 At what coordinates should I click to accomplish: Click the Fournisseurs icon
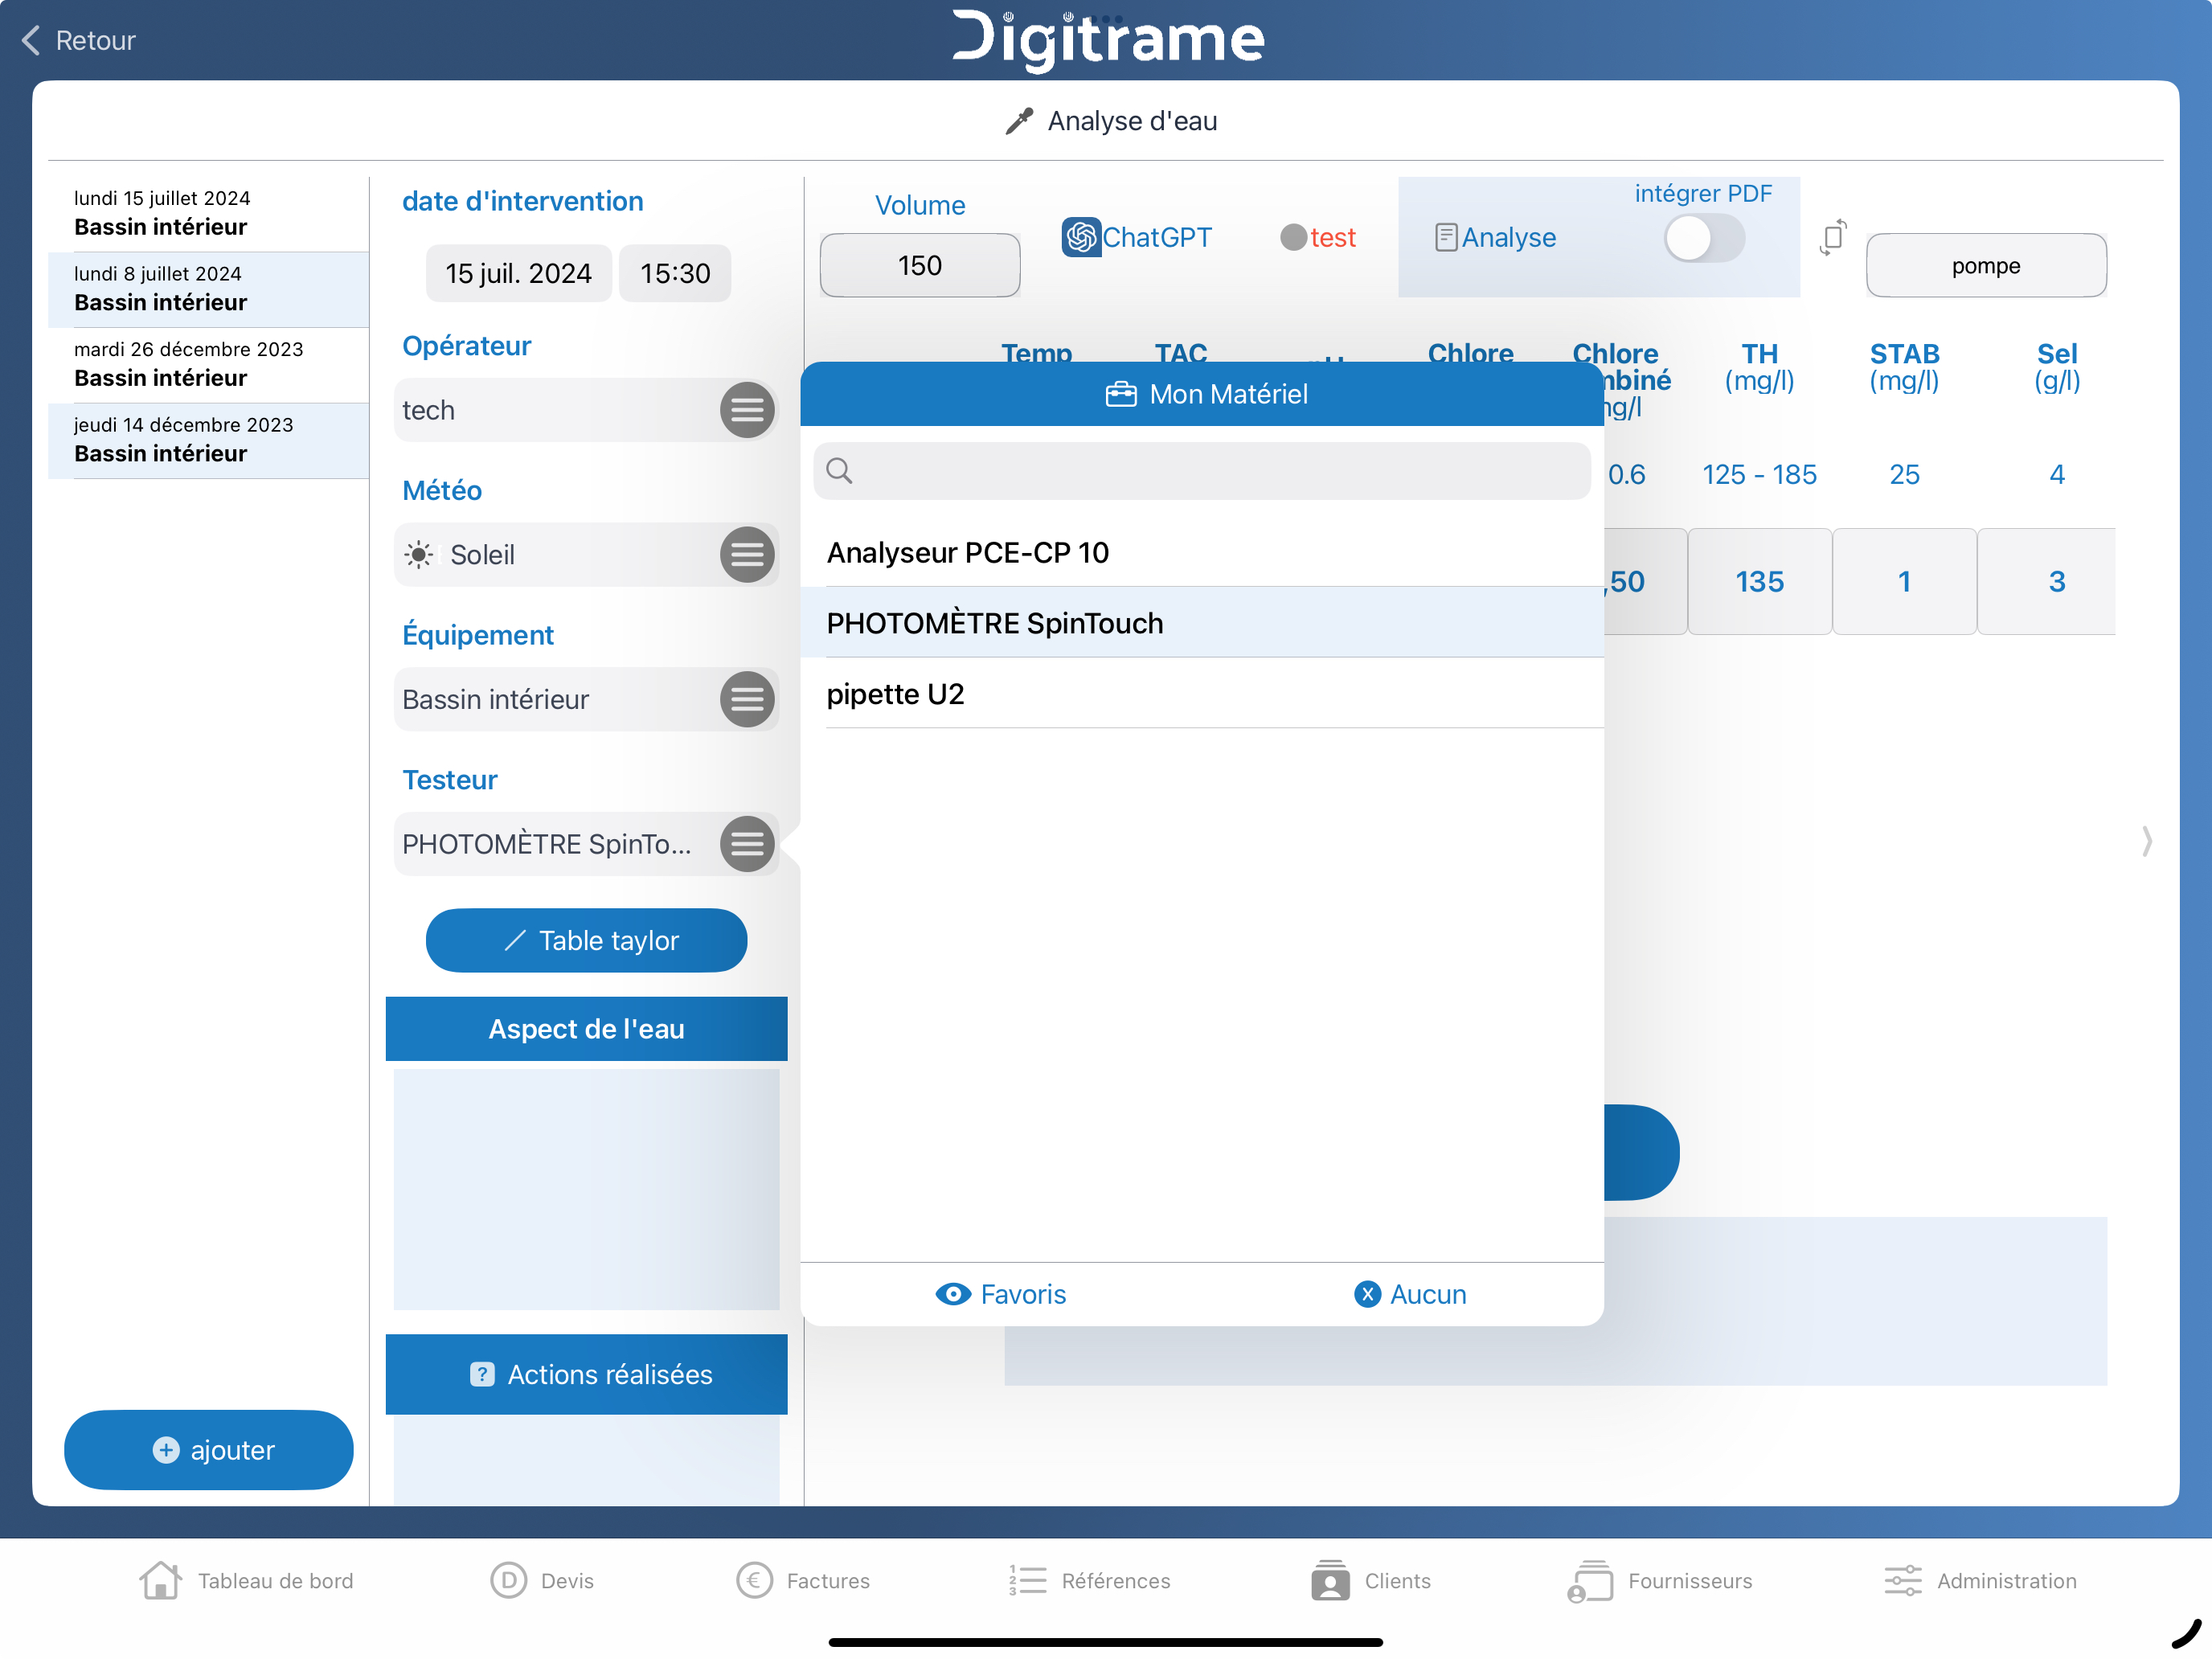pos(1590,1580)
